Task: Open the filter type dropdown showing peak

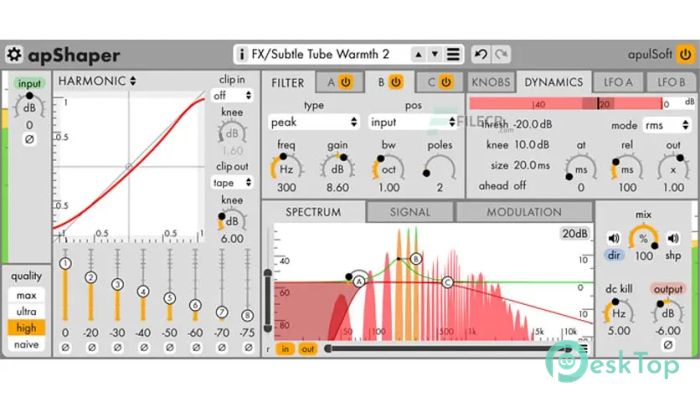Action: (313, 122)
